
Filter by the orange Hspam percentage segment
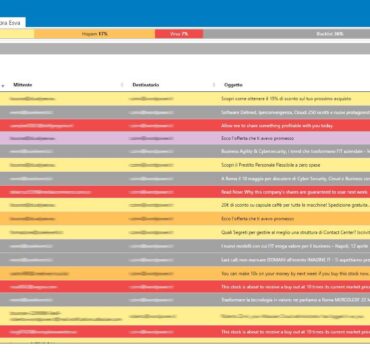click(x=95, y=34)
